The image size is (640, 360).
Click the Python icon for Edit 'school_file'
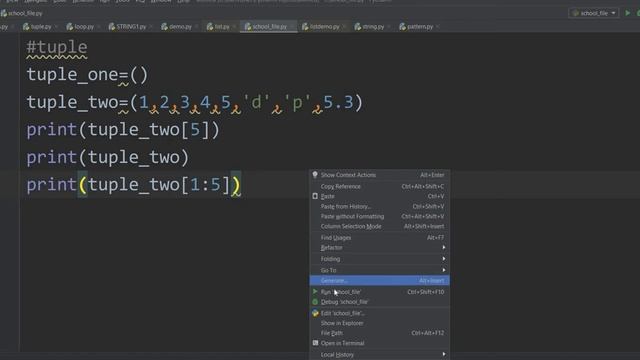click(x=315, y=313)
